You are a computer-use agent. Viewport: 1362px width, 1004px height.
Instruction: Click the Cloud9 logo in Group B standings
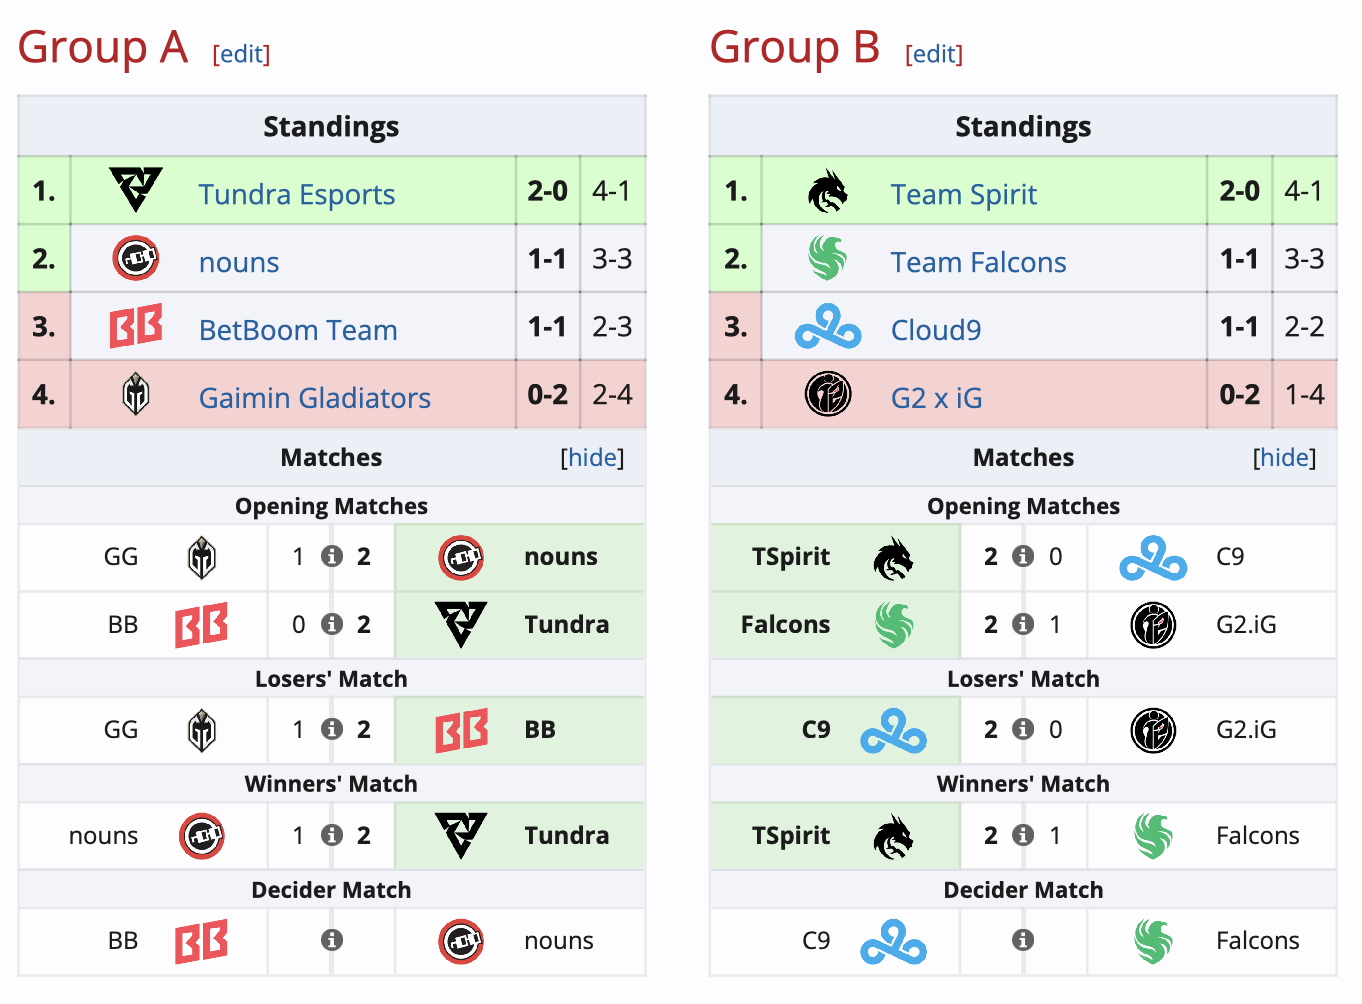pyautogui.click(x=827, y=326)
